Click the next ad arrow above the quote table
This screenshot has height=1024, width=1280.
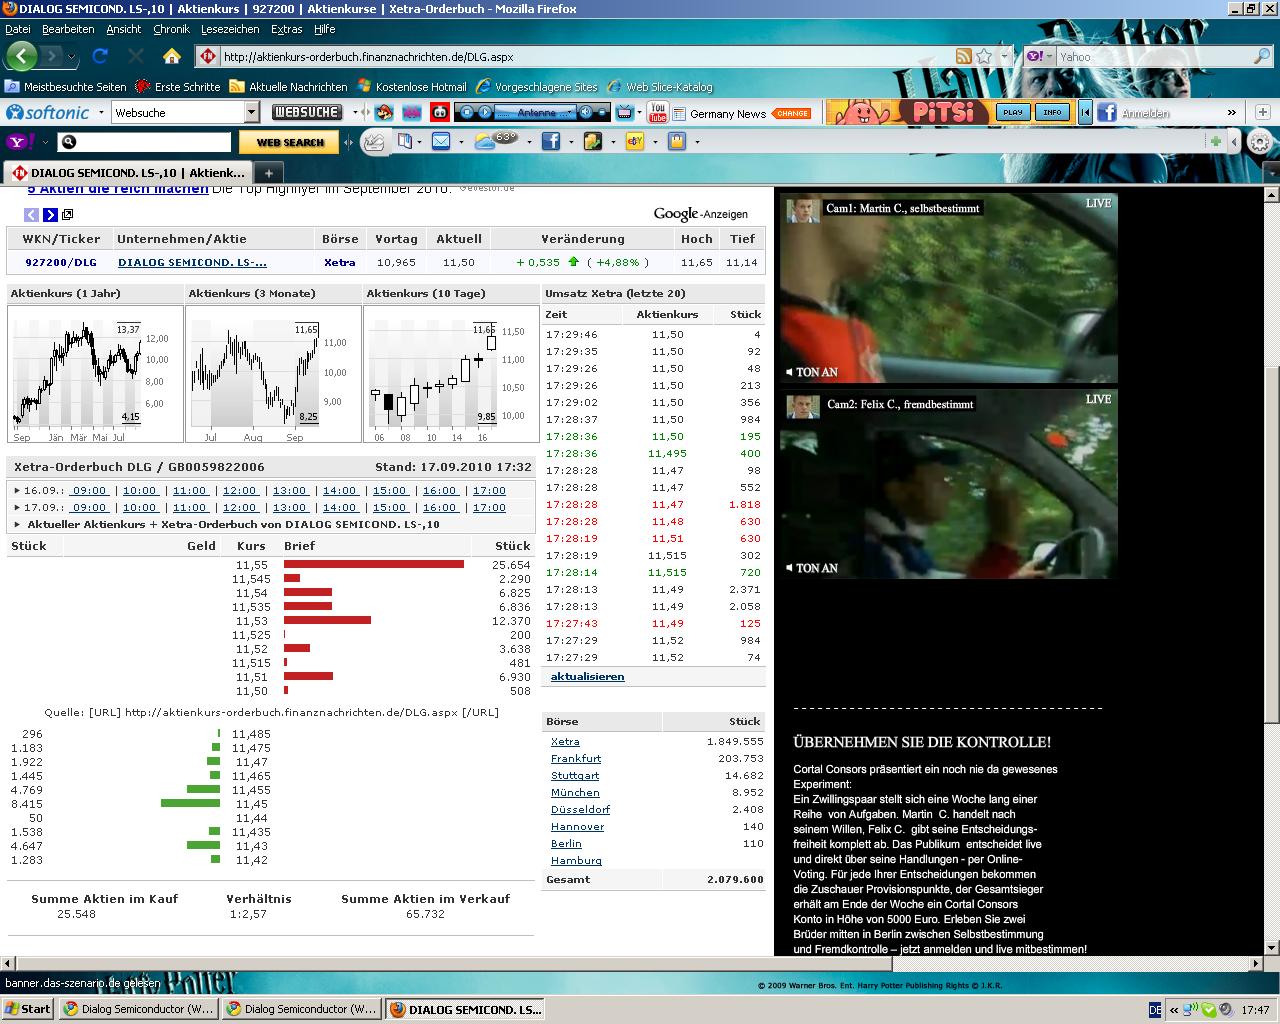click(x=50, y=215)
